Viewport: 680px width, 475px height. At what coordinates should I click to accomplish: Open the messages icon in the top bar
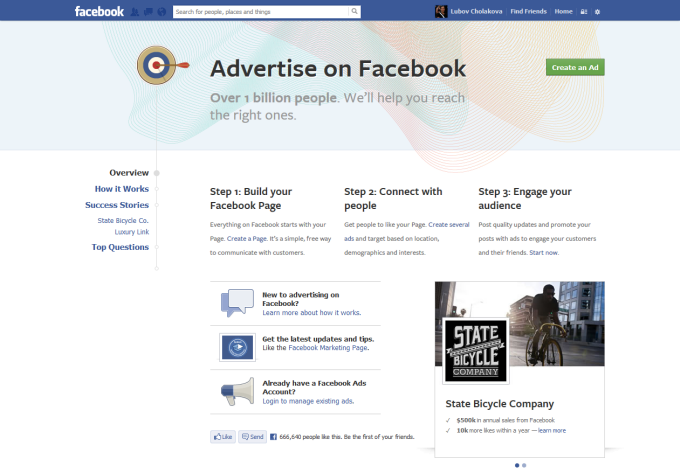click(148, 12)
